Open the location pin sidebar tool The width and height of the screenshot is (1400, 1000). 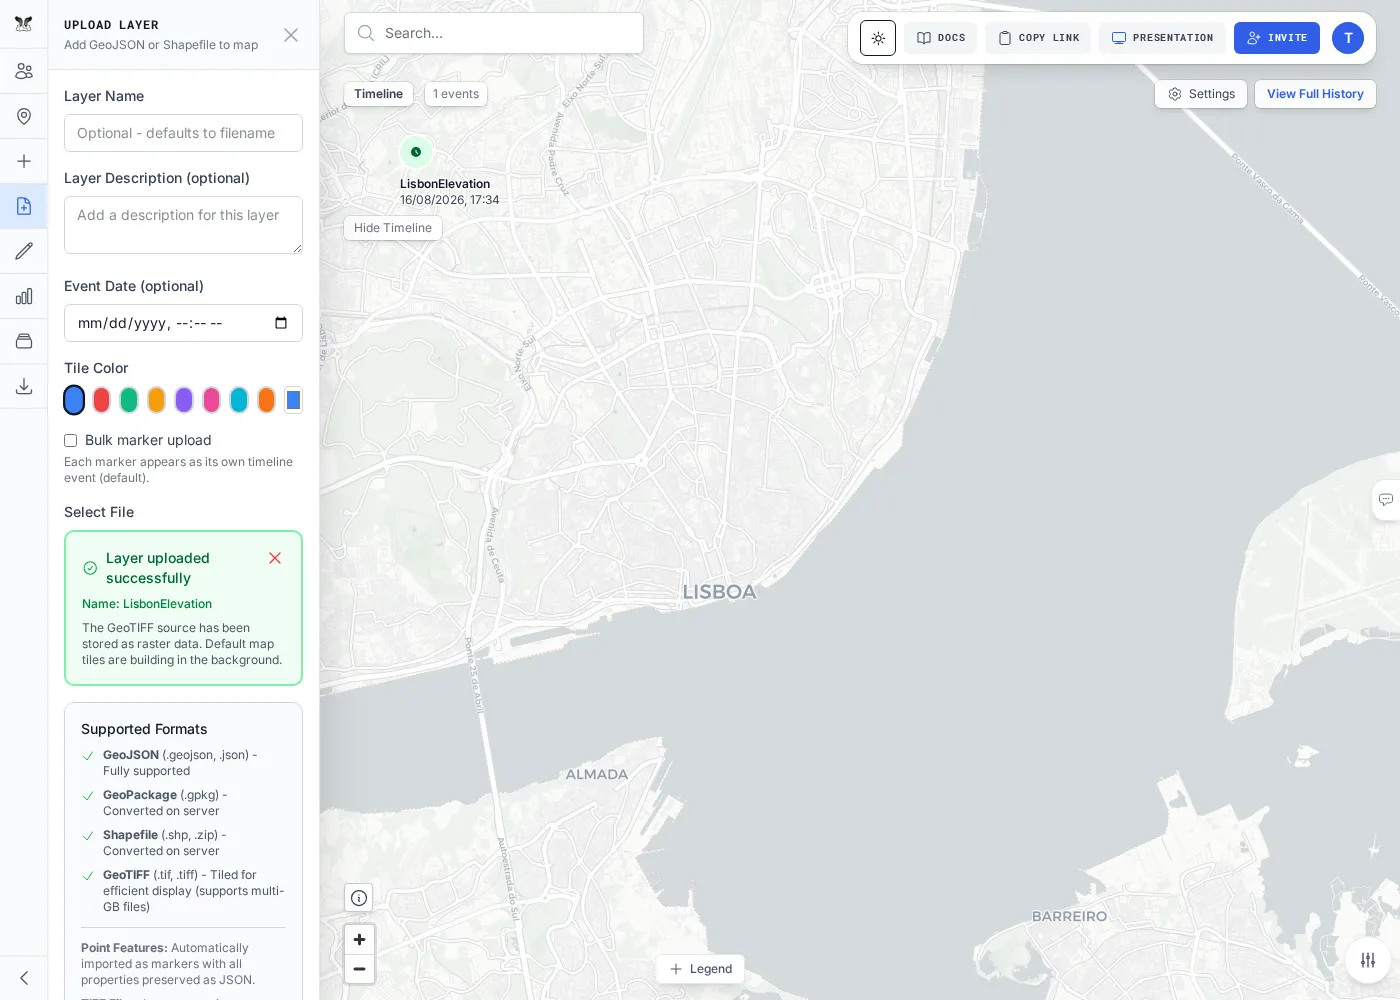point(24,116)
